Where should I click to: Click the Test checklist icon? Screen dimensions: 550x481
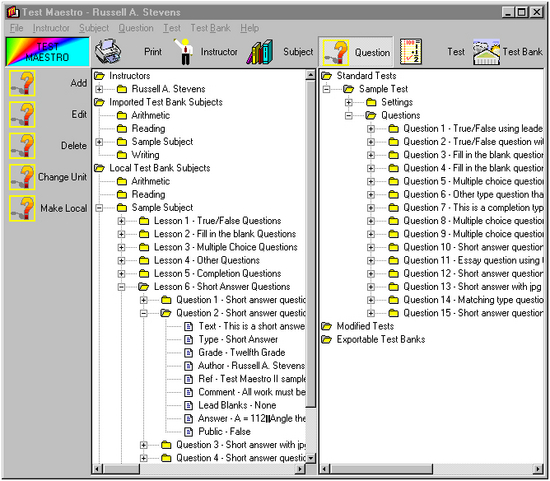pyautogui.click(x=411, y=52)
